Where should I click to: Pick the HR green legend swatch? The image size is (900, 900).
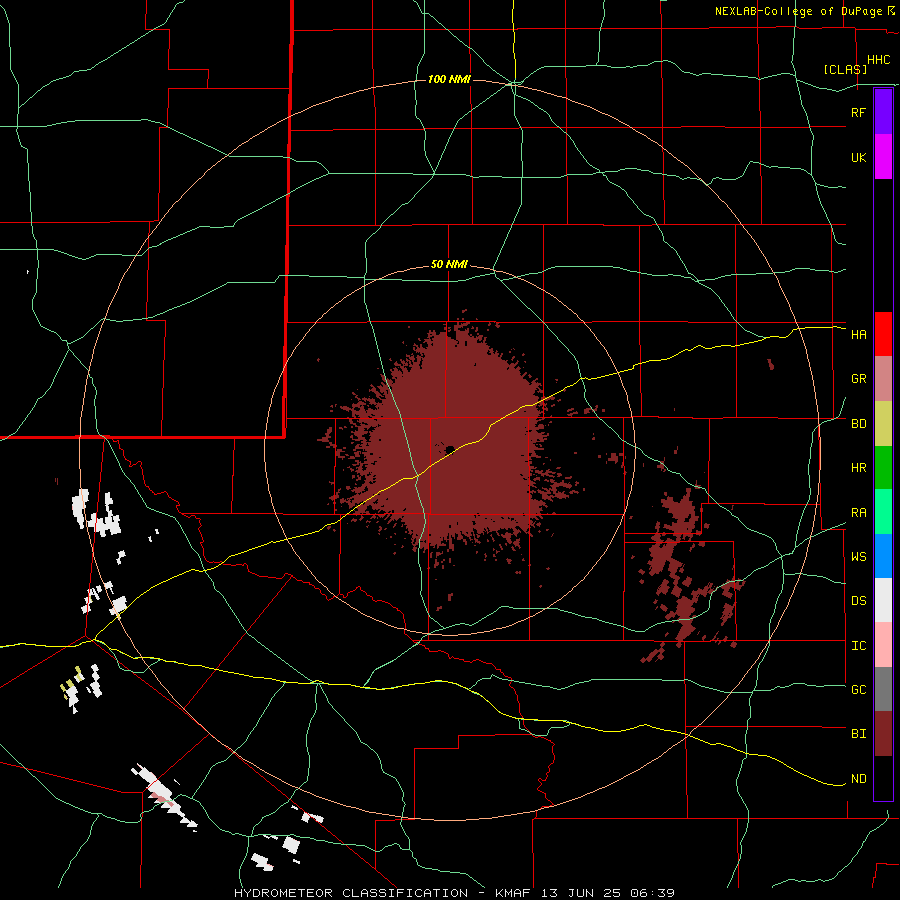[x=883, y=468]
